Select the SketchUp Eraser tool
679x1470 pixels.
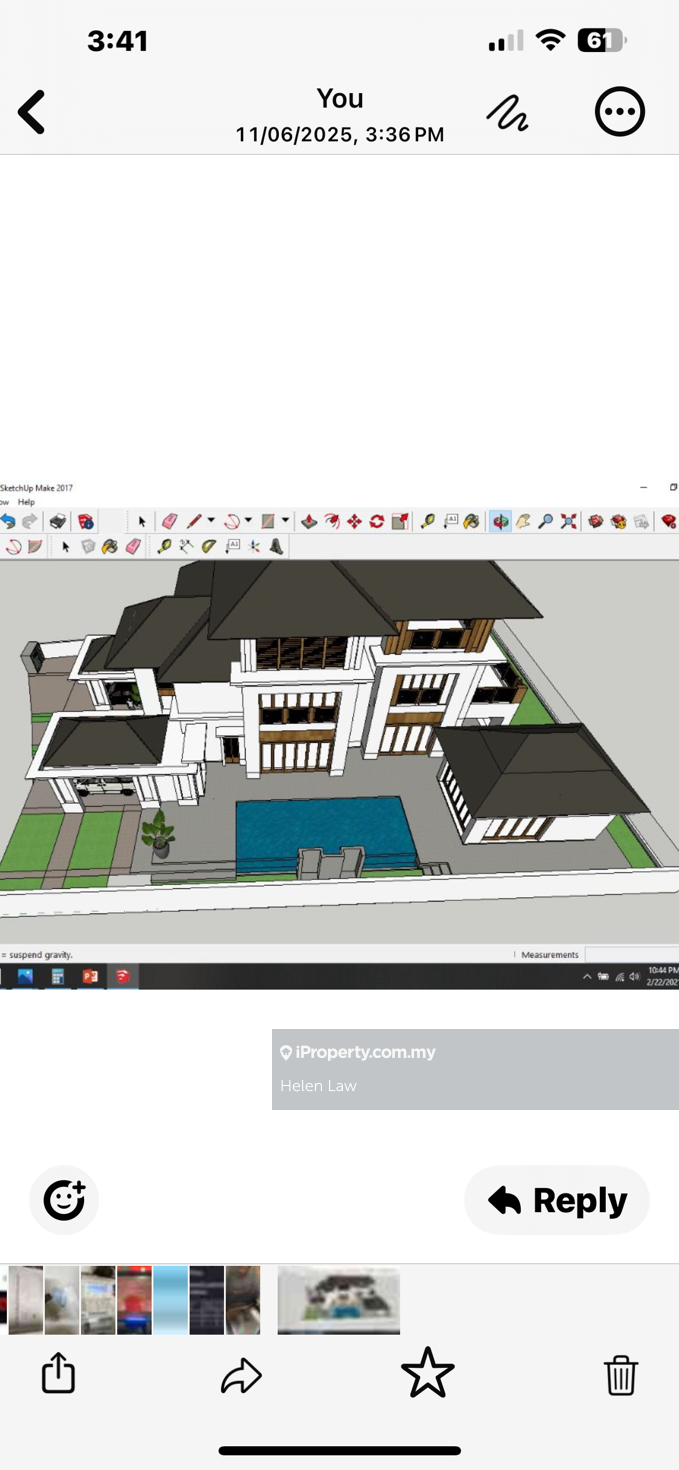169,521
